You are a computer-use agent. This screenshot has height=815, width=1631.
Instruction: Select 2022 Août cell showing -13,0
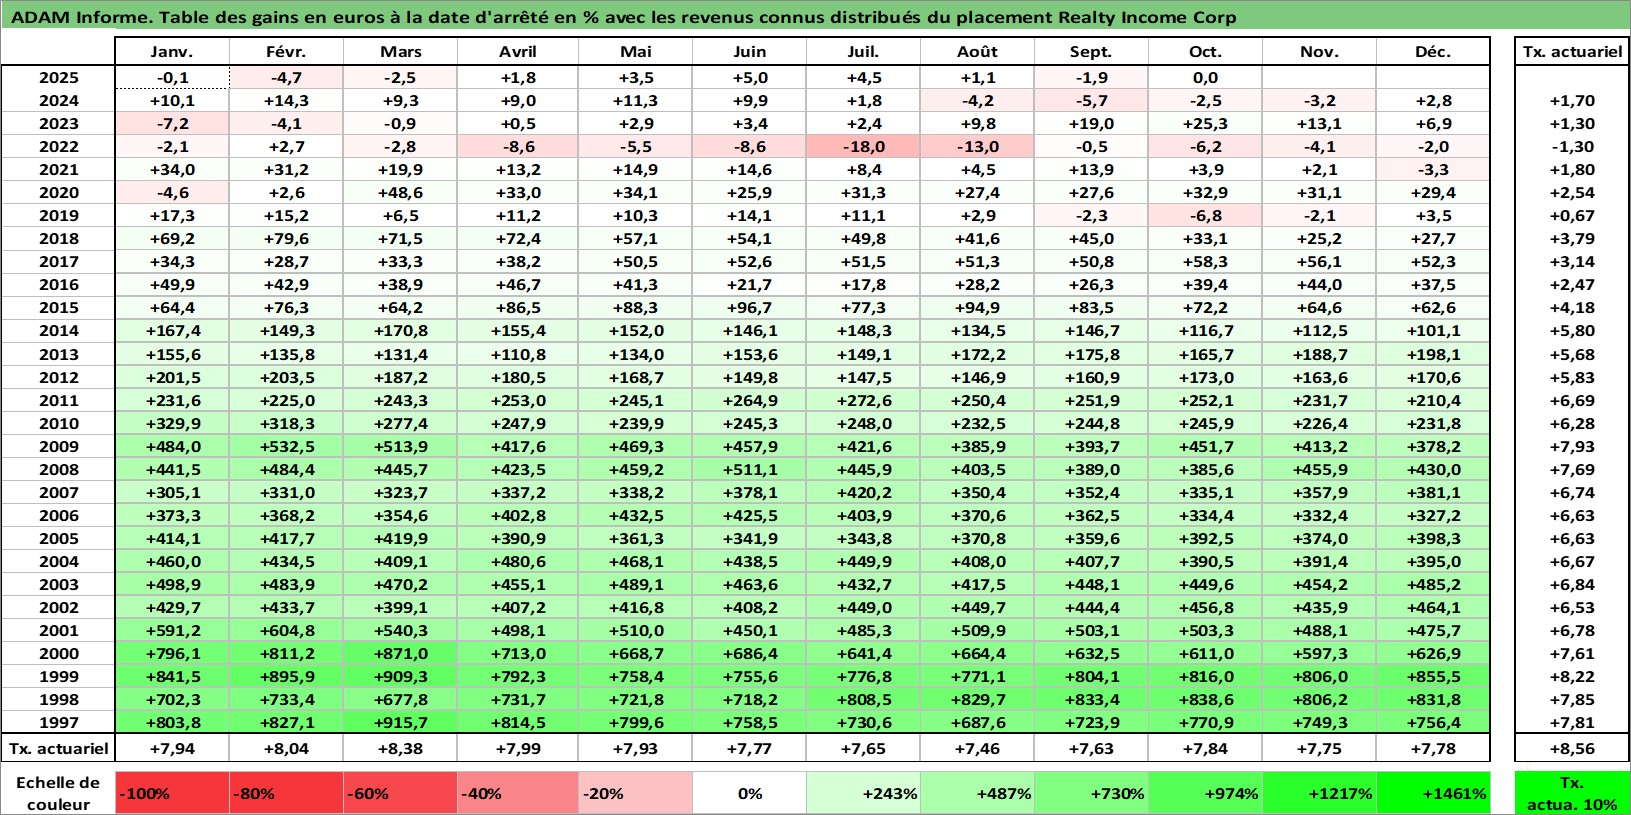(977, 146)
